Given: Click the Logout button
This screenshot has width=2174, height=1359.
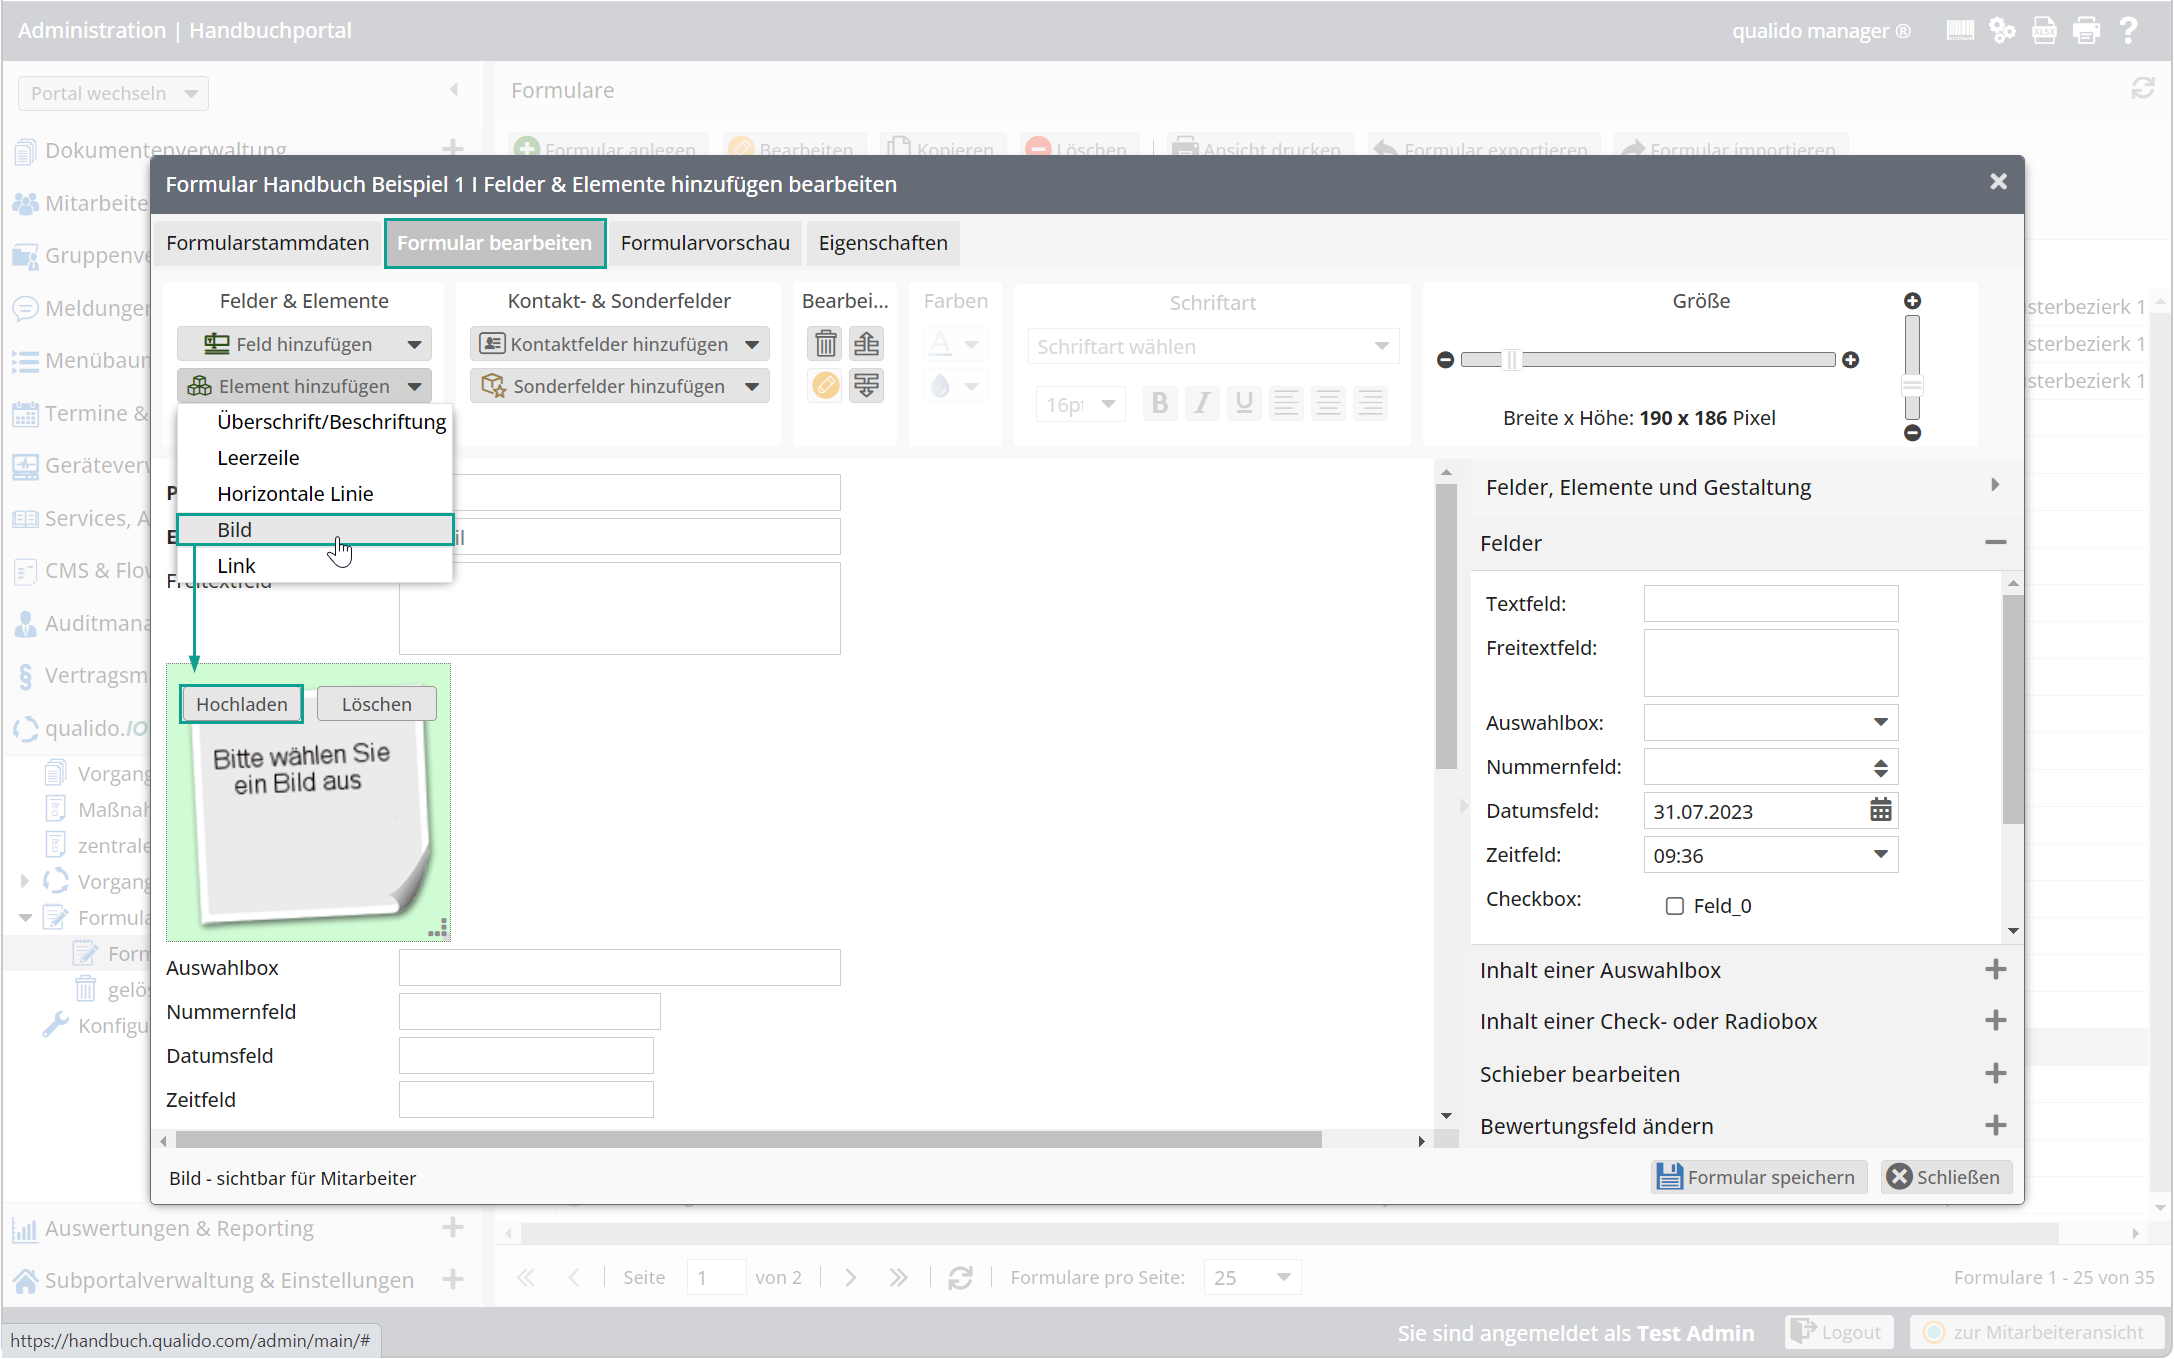Looking at the screenshot, I should click(x=1839, y=1332).
